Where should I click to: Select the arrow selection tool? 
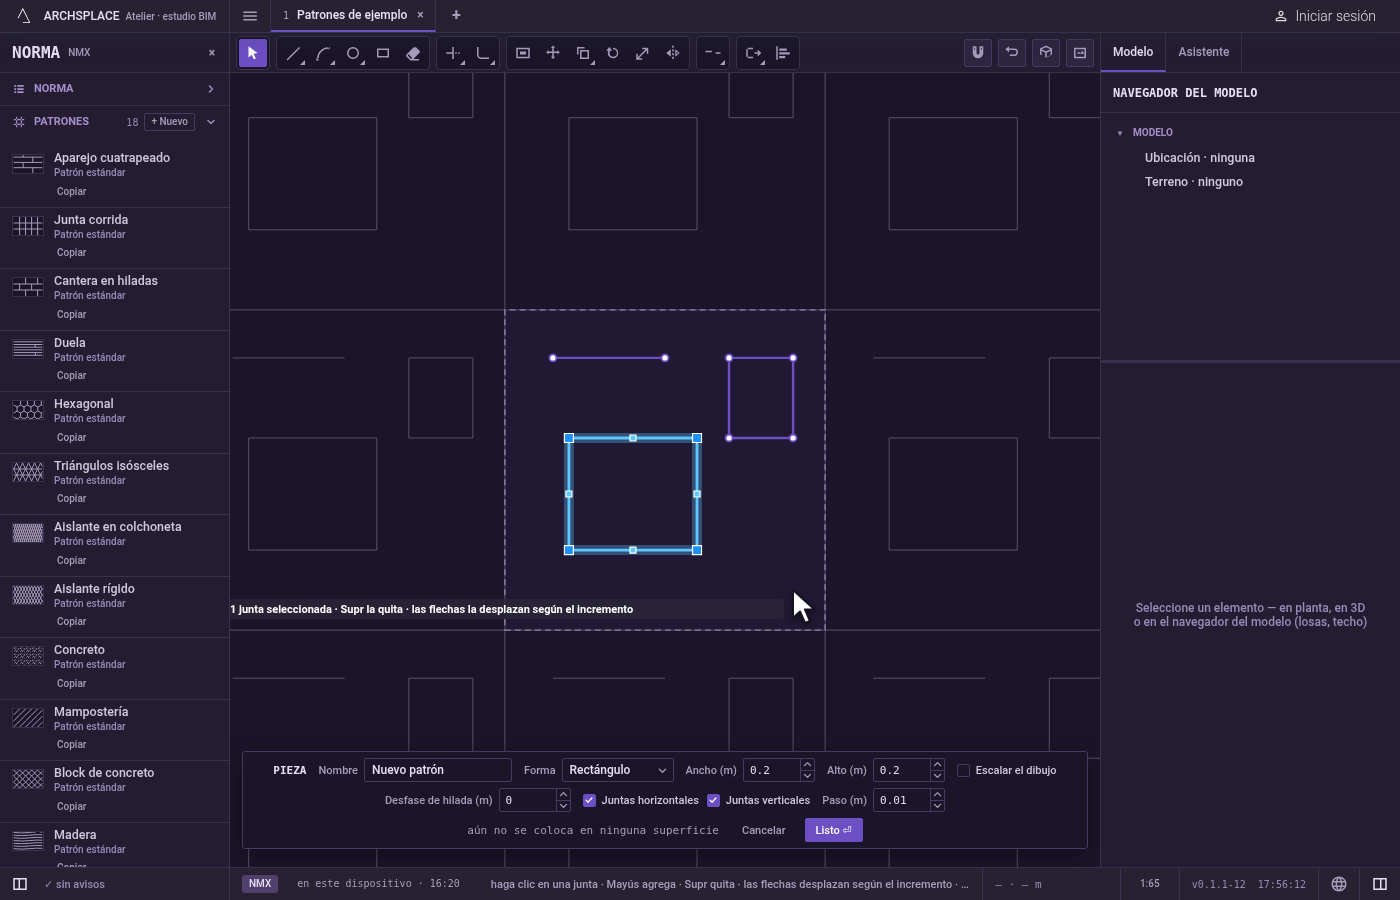253,53
